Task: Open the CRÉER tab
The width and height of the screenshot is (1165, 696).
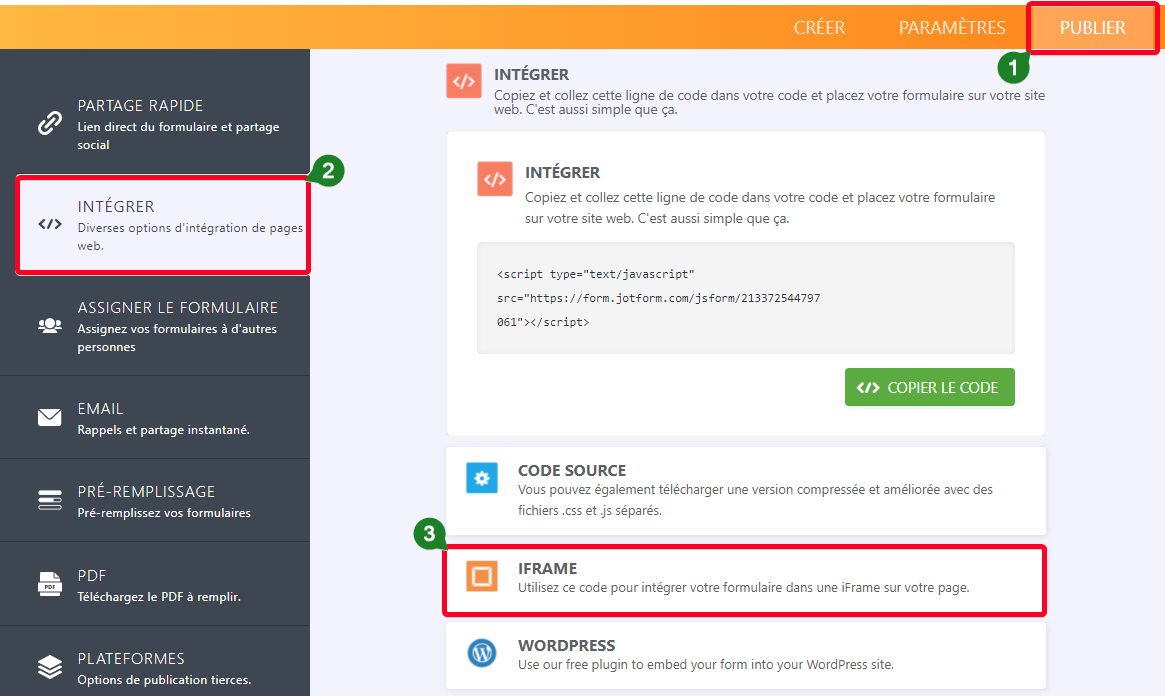Action: click(x=819, y=27)
